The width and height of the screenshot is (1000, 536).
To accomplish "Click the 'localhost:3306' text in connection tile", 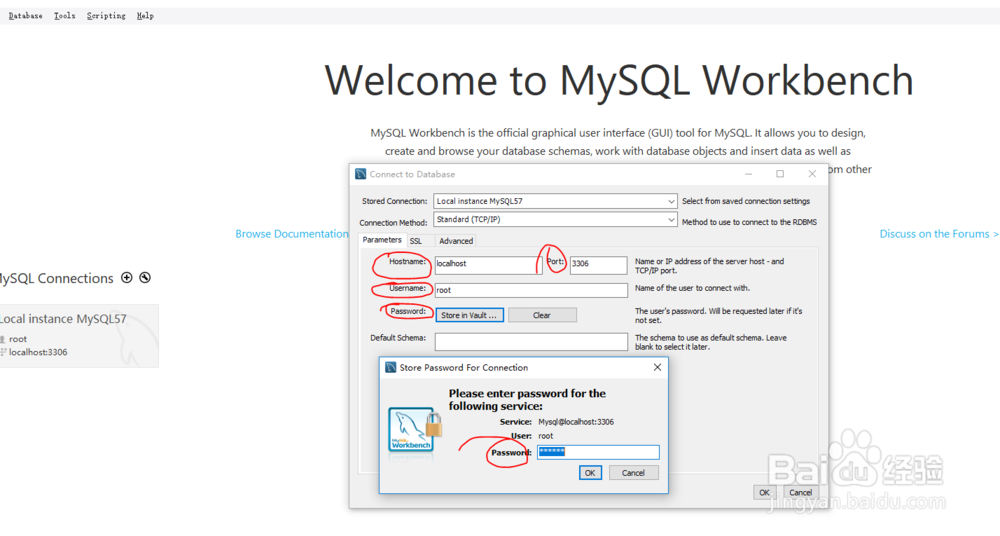I will coord(38,352).
